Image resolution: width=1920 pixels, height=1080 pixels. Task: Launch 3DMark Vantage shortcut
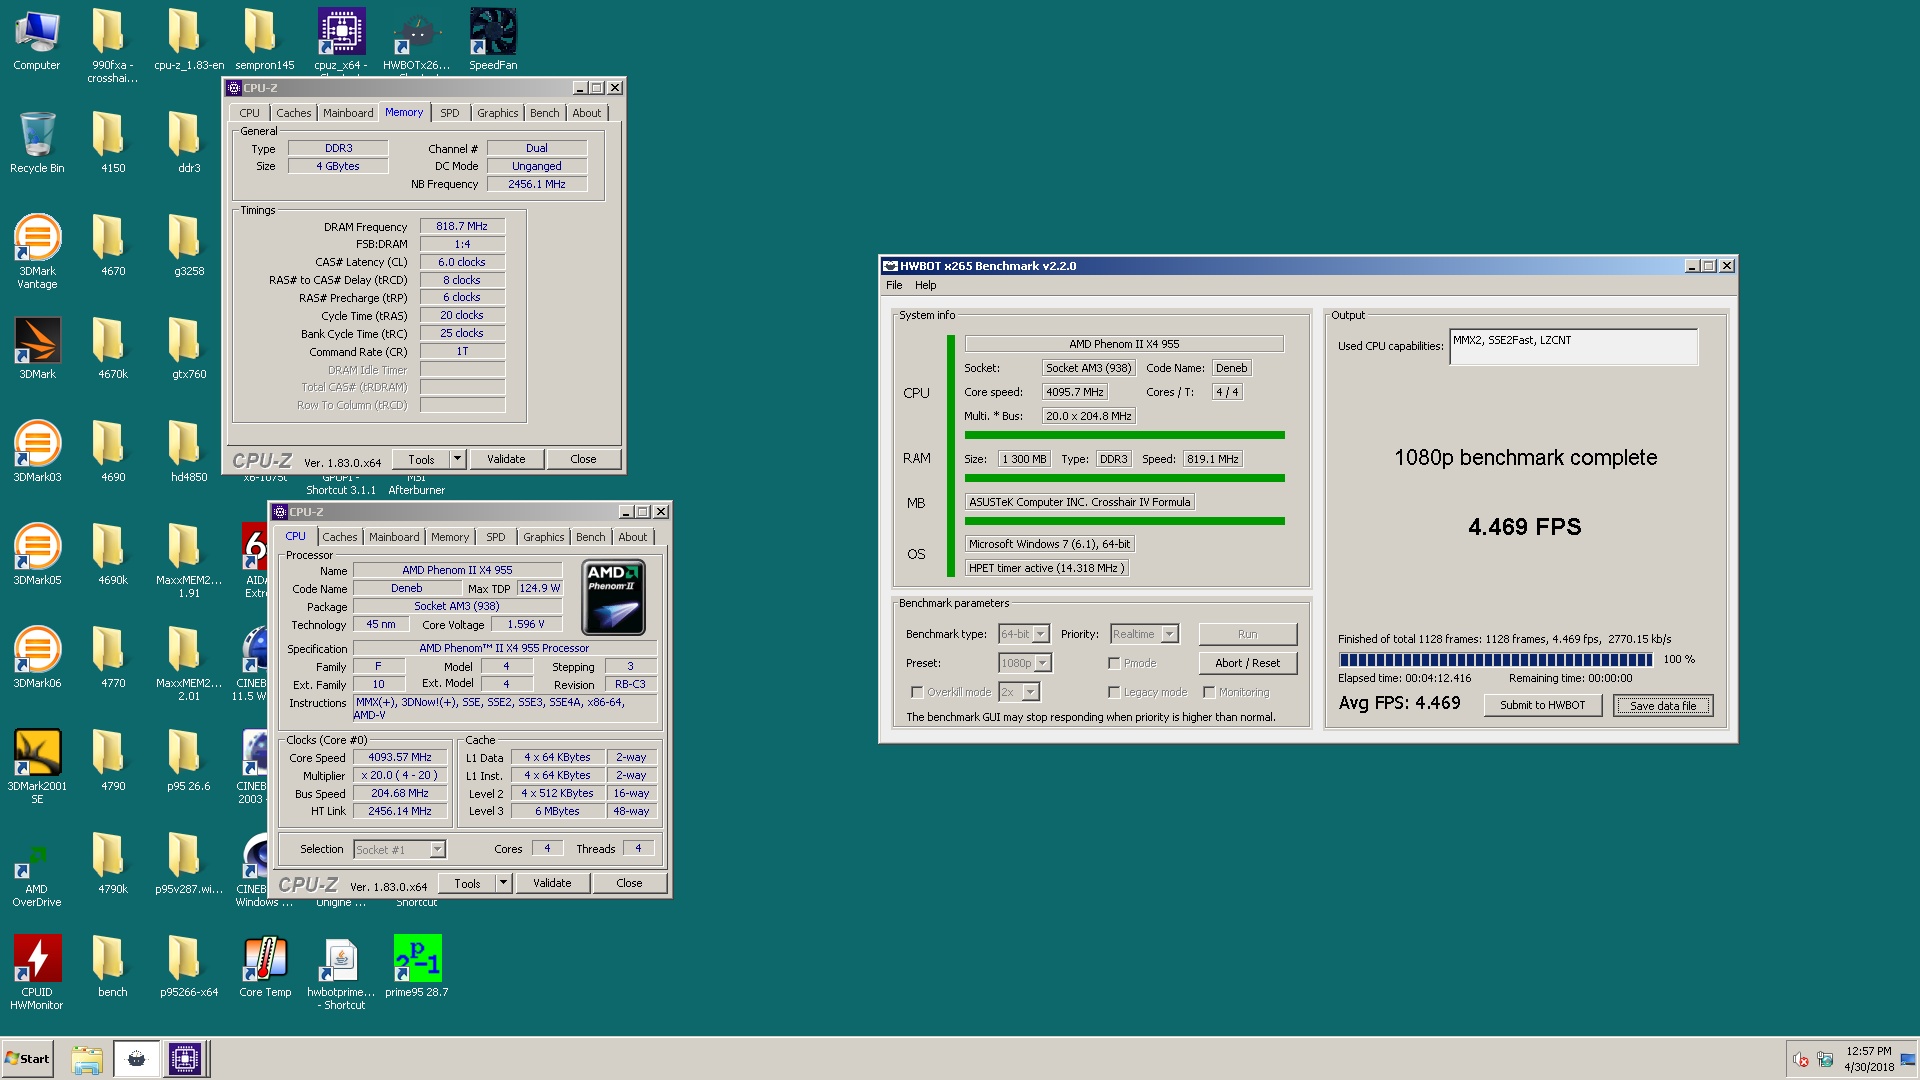(37, 250)
